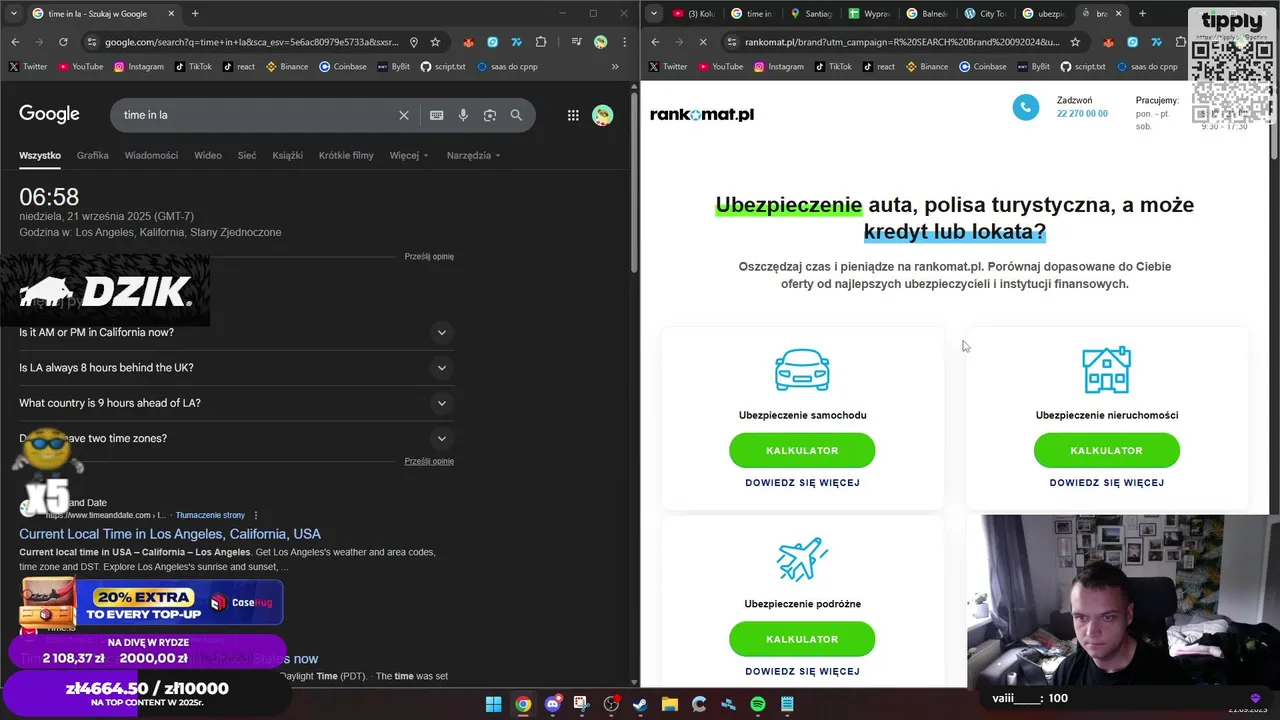1280x720 pixels.
Task: Open the Extensions puzzle icon in the left Chrome window
Action: pyautogui.click(x=541, y=42)
